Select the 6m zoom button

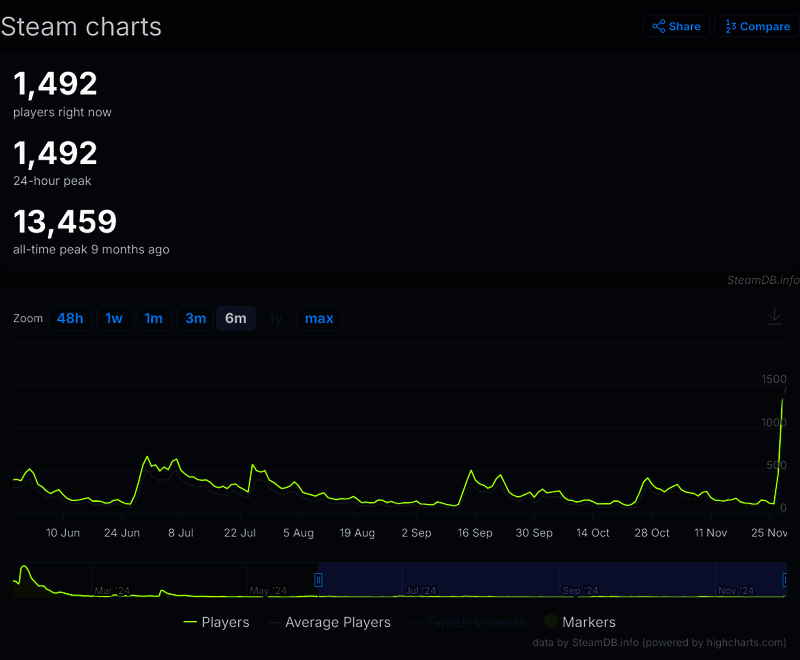click(236, 319)
